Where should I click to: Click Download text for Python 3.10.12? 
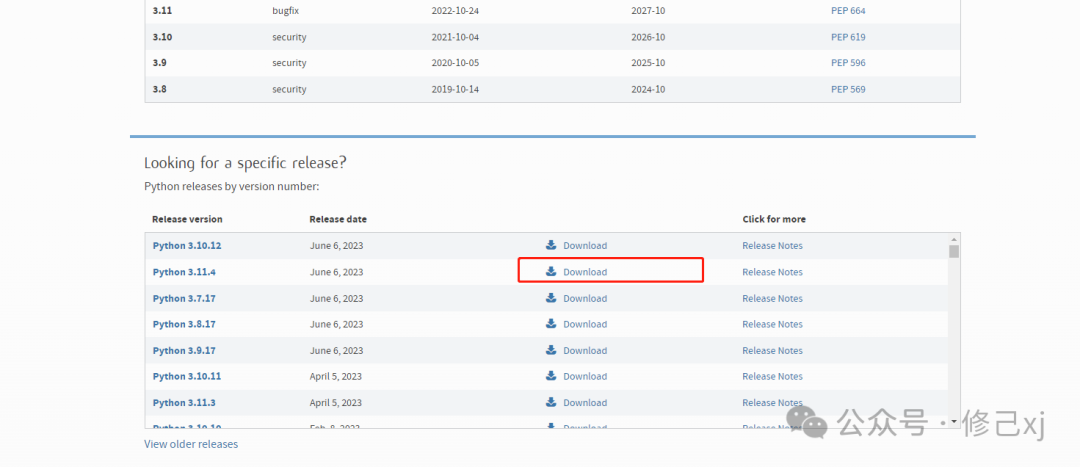[585, 246]
